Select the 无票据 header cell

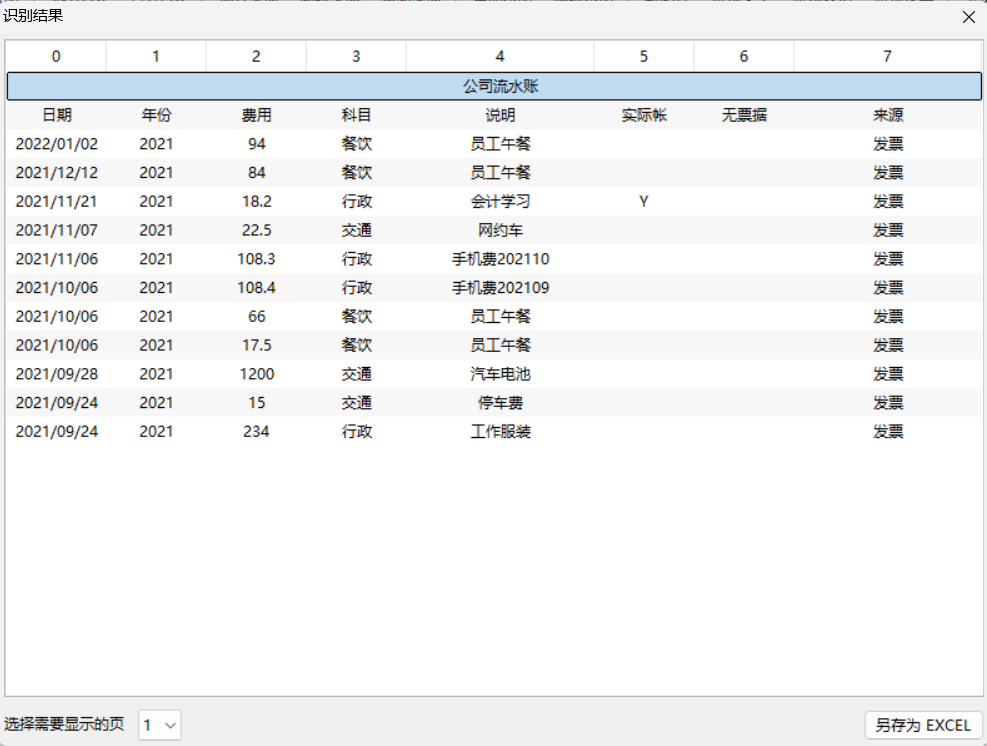744,115
